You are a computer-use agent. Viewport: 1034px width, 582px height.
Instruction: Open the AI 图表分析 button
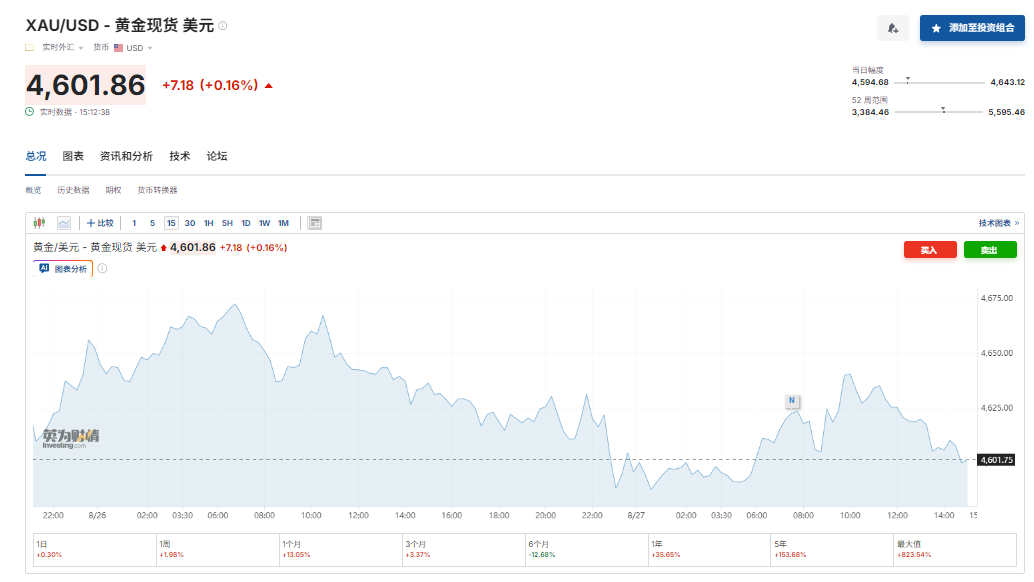click(63, 268)
